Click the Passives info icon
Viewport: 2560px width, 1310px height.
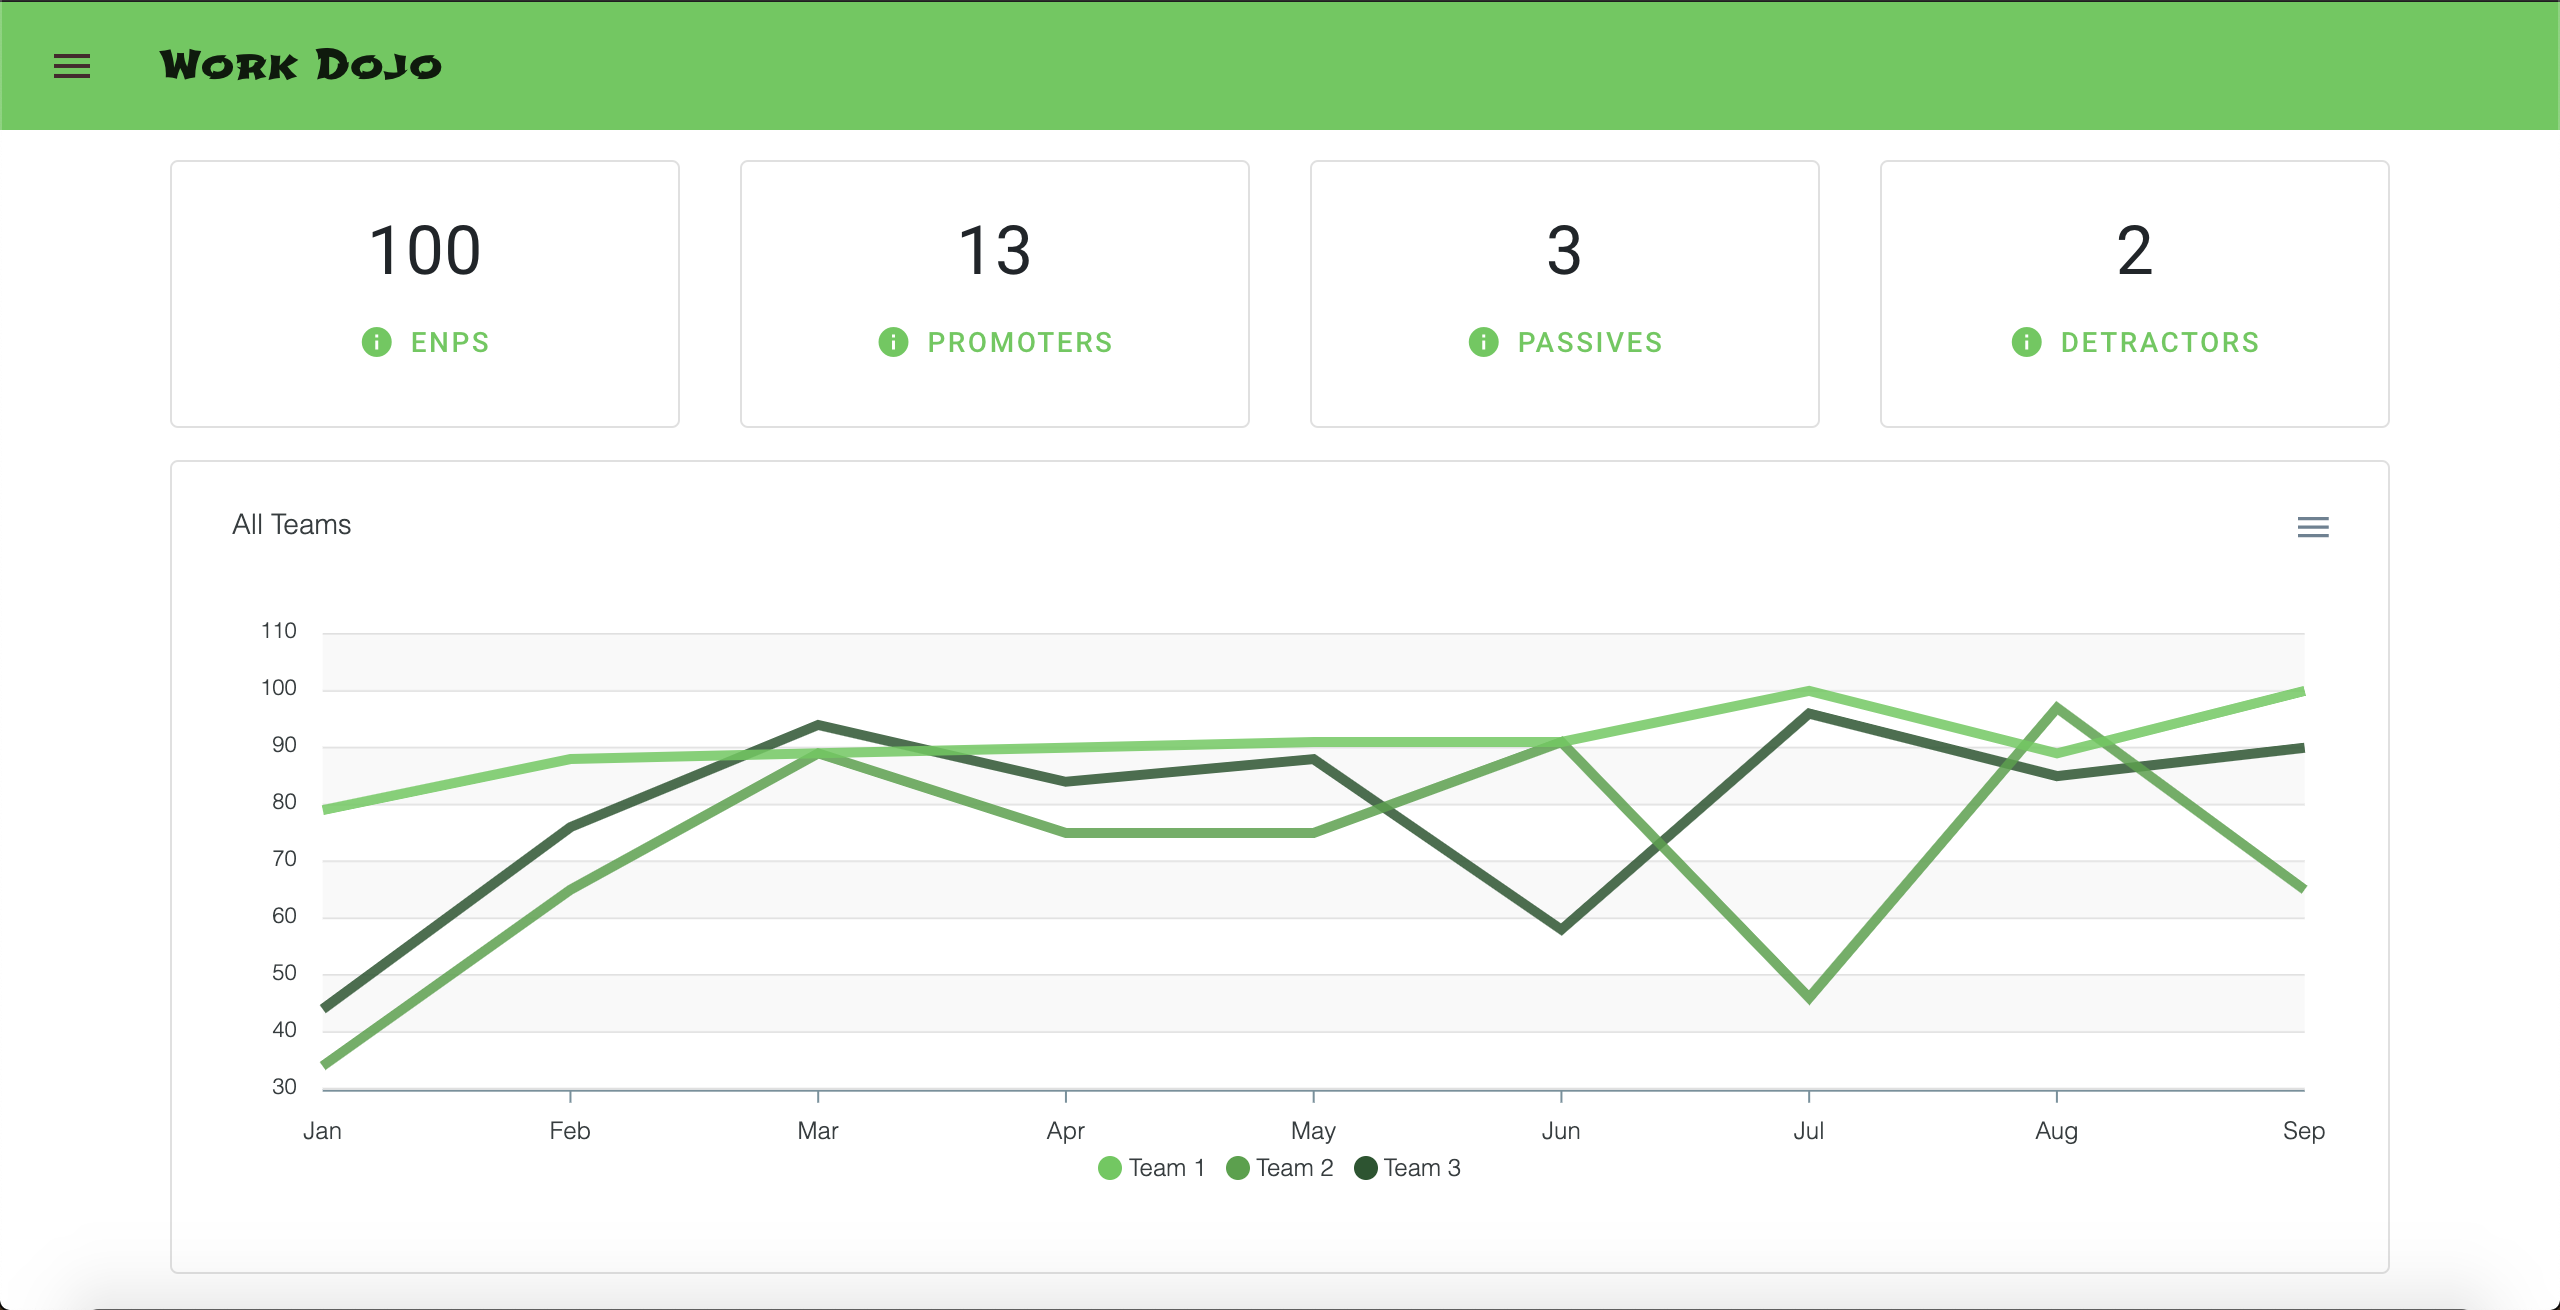[x=1483, y=342]
